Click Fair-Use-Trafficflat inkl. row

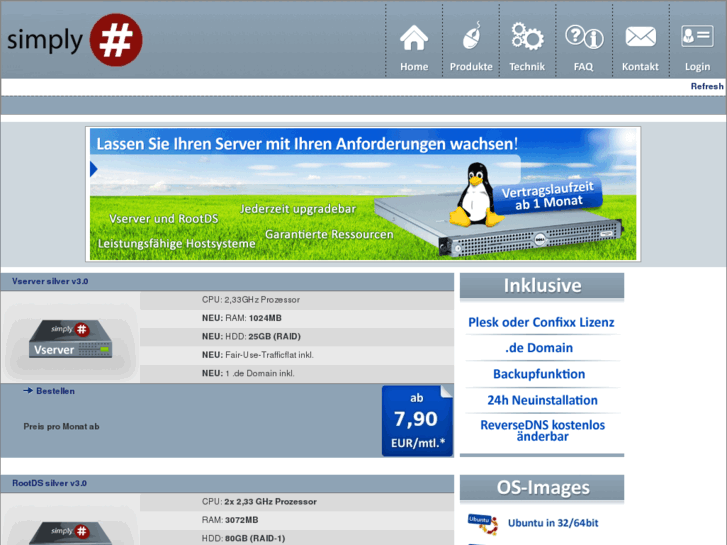(x=297, y=355)
